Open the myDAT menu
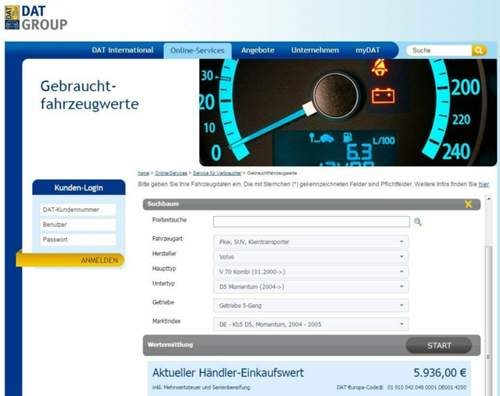The width and height of the screenshot is (500, 396). coord(368,50)
